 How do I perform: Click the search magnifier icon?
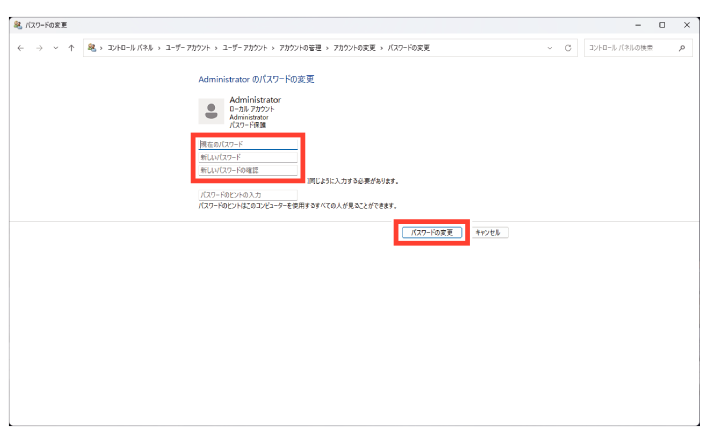[x=682, y=48]
